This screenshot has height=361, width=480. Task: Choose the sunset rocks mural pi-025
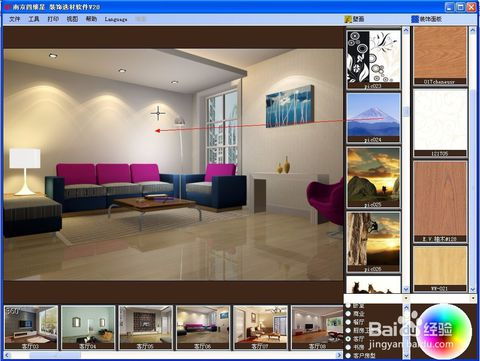[x=373, y=177]
